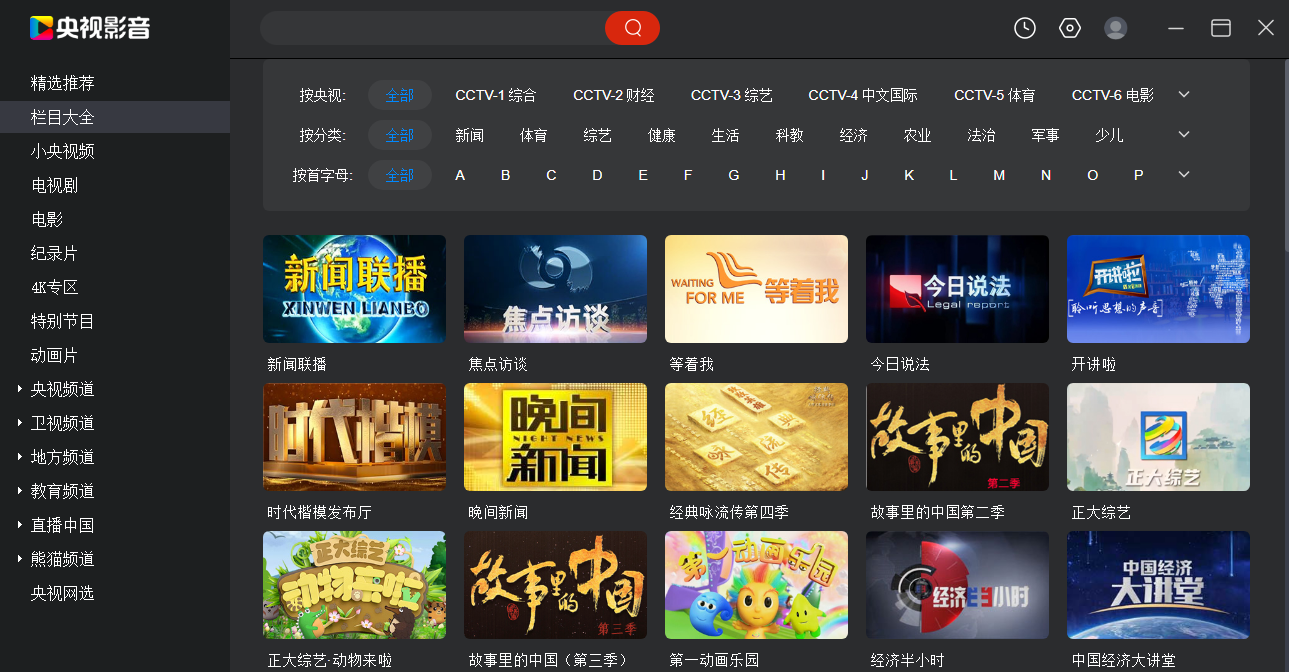Open 今日说法 program thumbnail

coord(957,289)
